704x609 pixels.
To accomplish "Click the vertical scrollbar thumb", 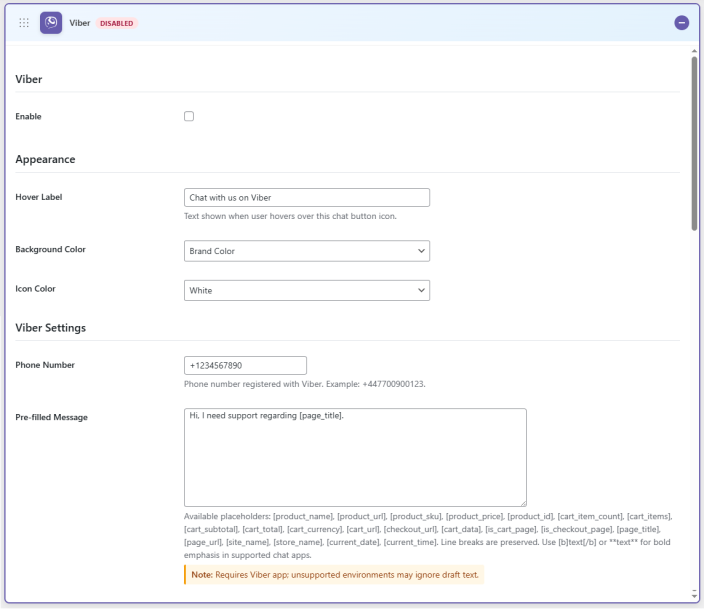I will pos(694,144).
